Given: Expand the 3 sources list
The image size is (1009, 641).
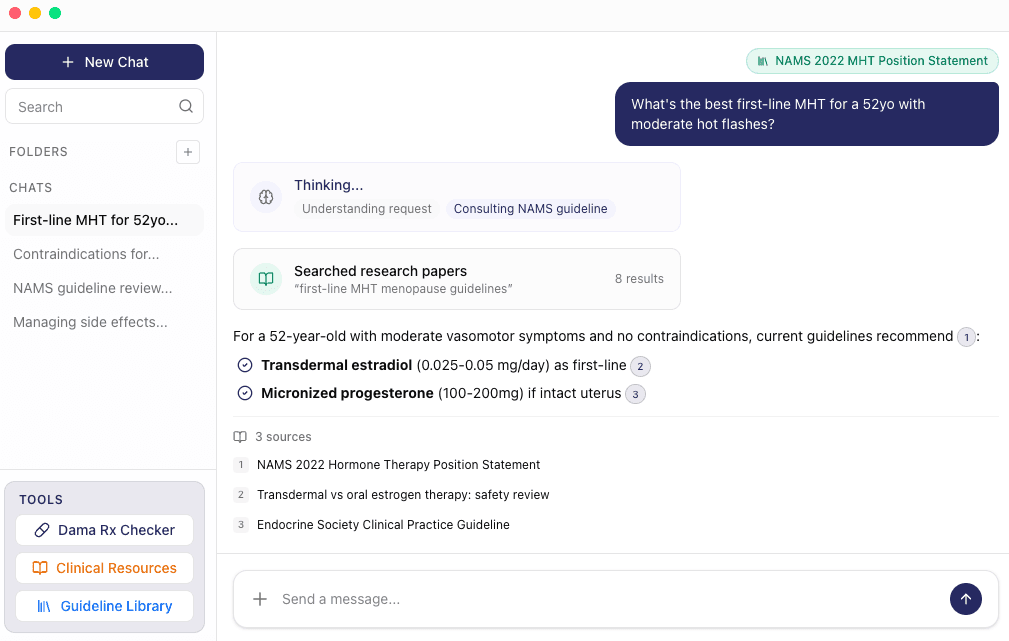Looking at the screenshot, I should click(272, 436).
